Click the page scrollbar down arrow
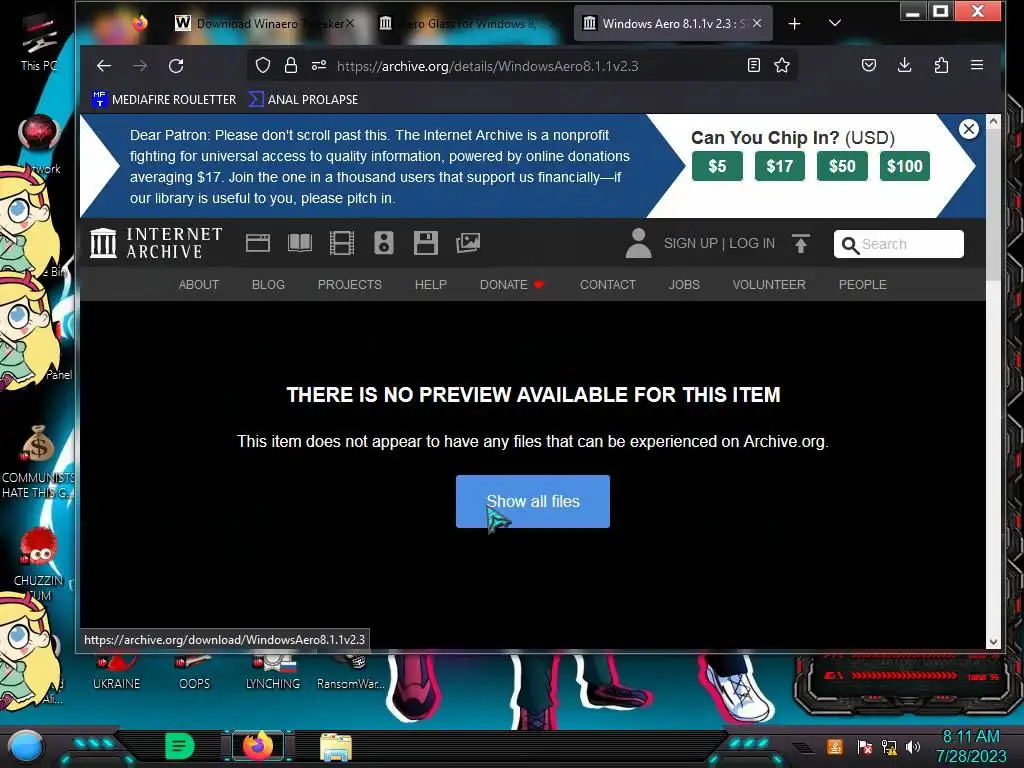The width and height of the screenshot is (1024, 768). click(x=993, y=641)
